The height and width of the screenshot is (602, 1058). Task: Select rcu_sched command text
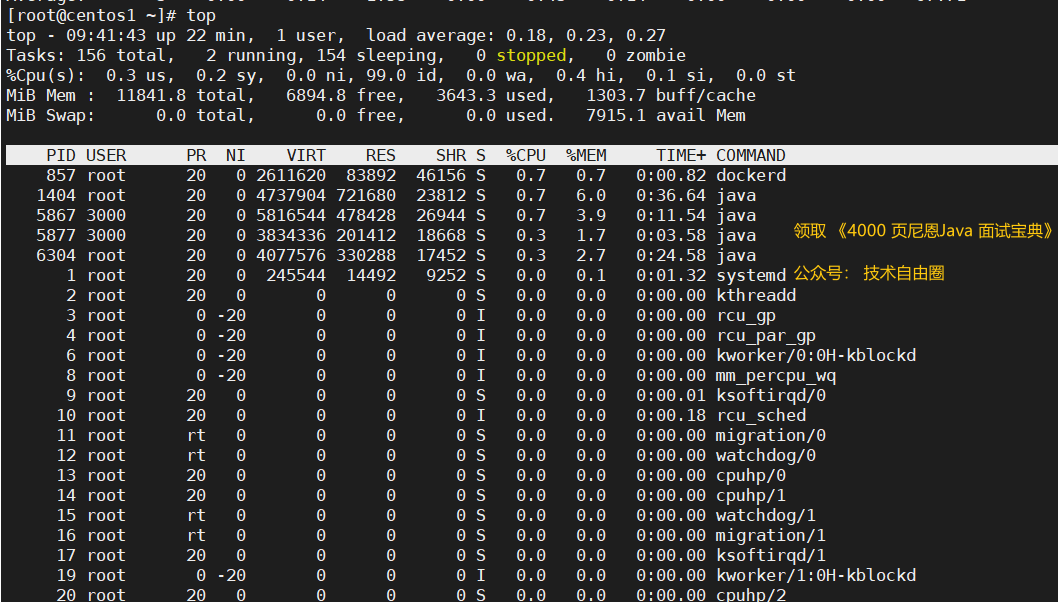click(x=761, y=416)
